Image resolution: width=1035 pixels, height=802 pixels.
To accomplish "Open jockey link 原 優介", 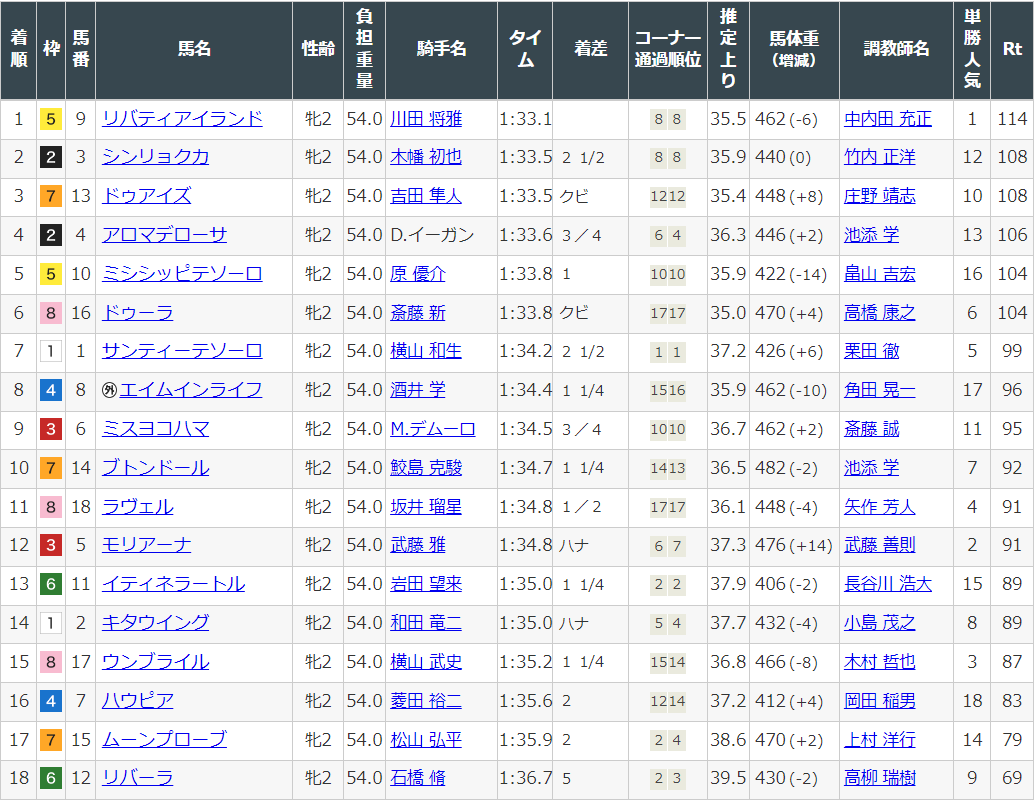I will 418,274.
